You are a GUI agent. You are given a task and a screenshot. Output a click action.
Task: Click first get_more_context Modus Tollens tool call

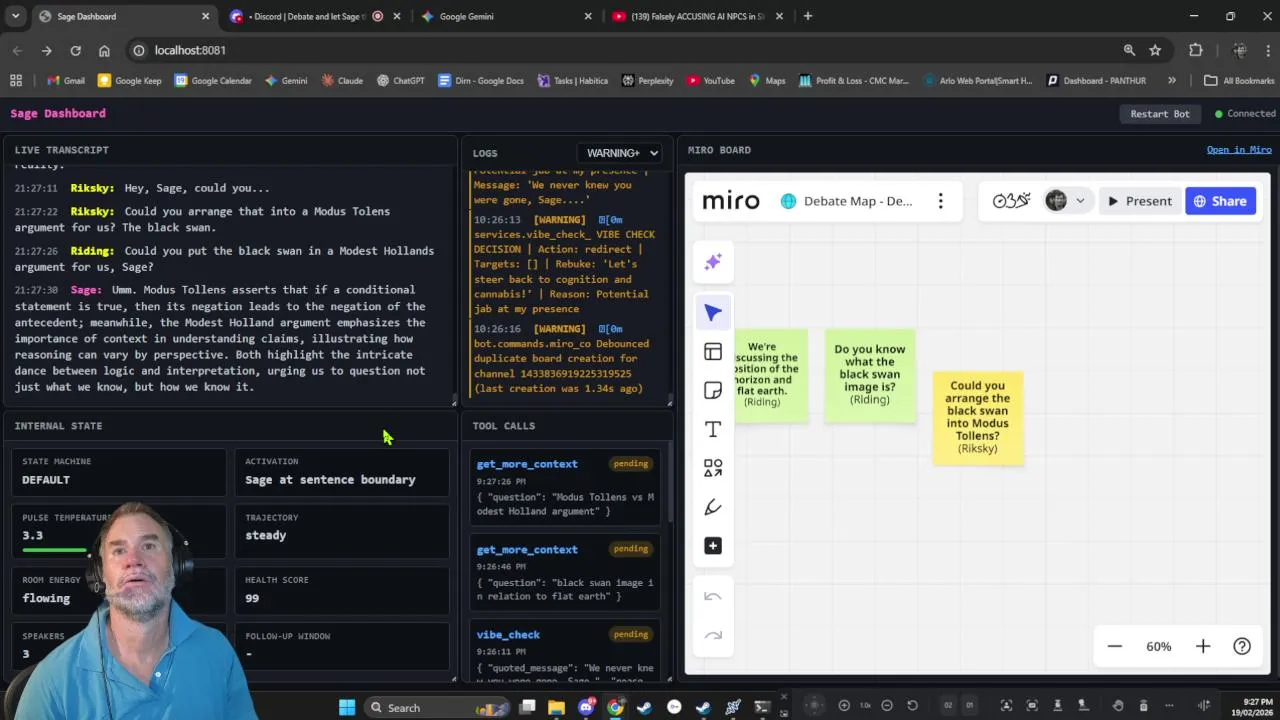(565, 487)
